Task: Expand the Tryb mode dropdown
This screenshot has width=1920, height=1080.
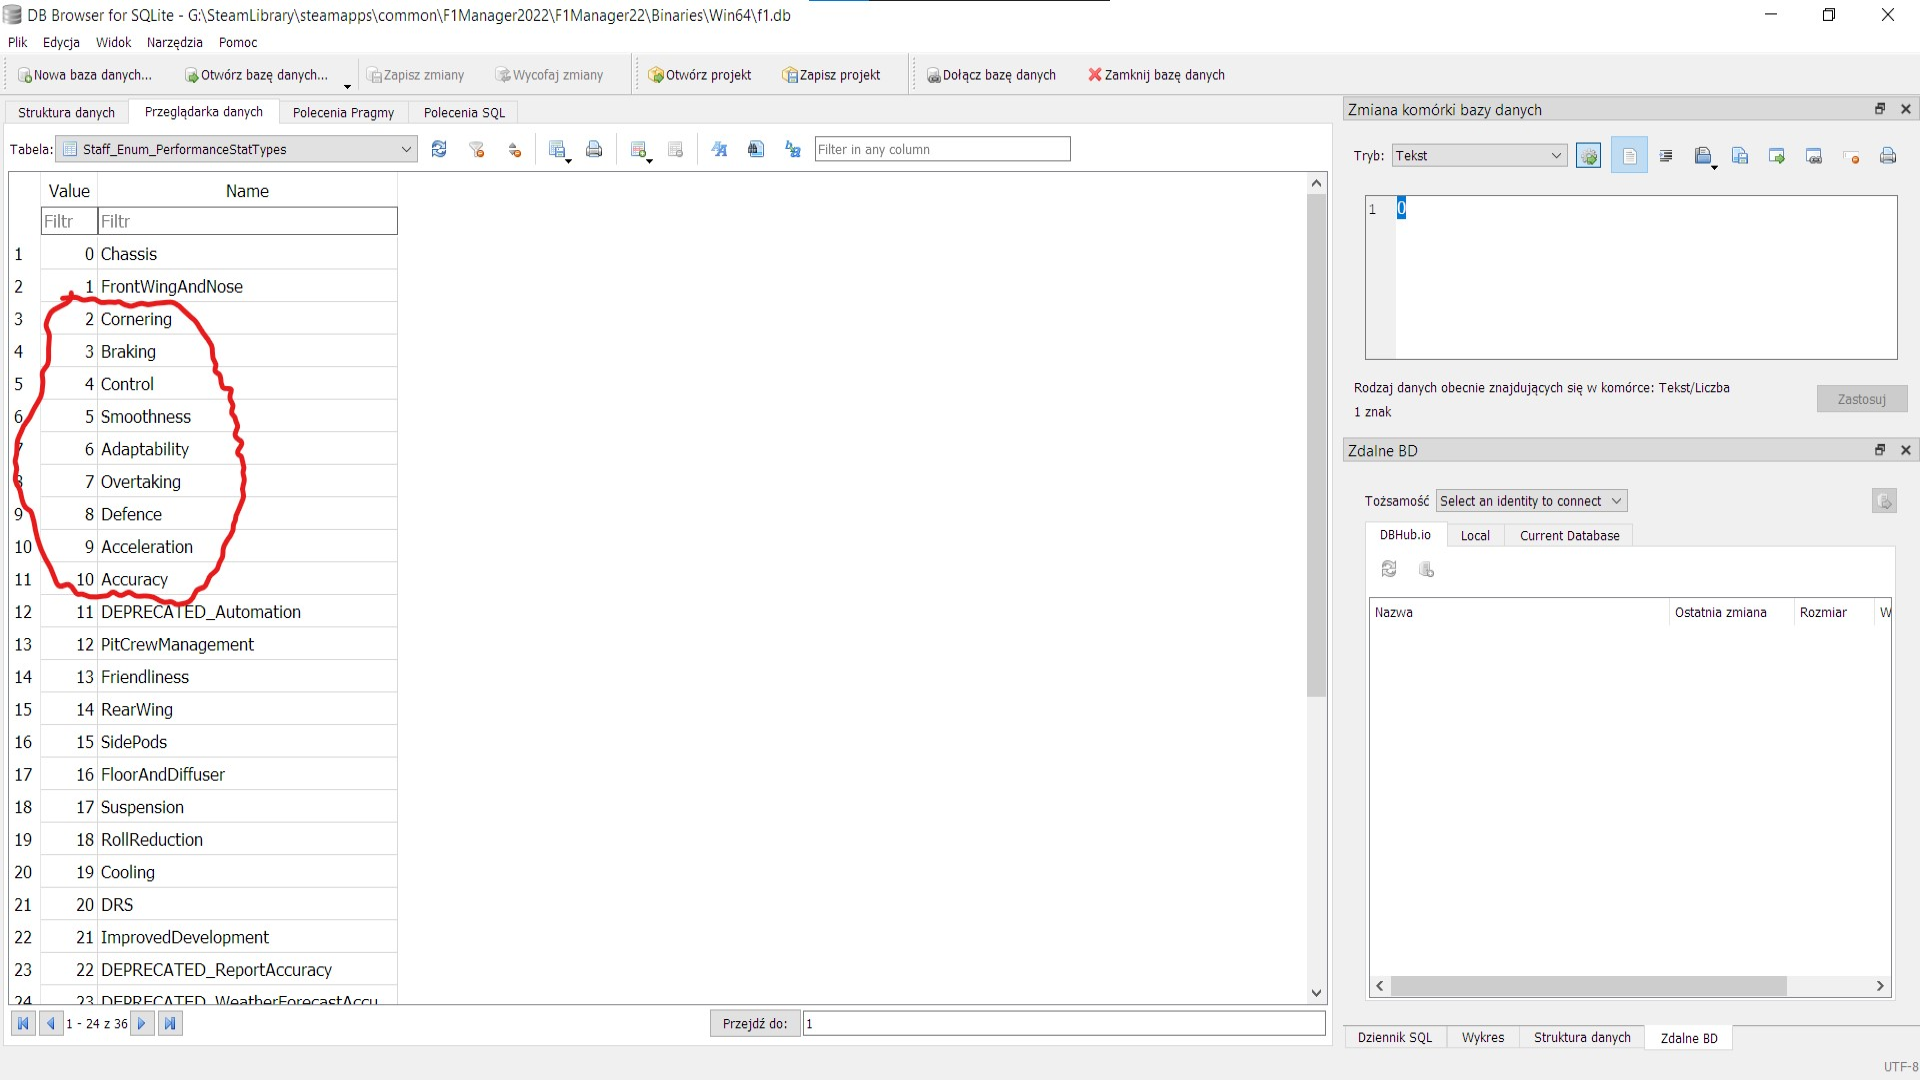Action: 1479,156
